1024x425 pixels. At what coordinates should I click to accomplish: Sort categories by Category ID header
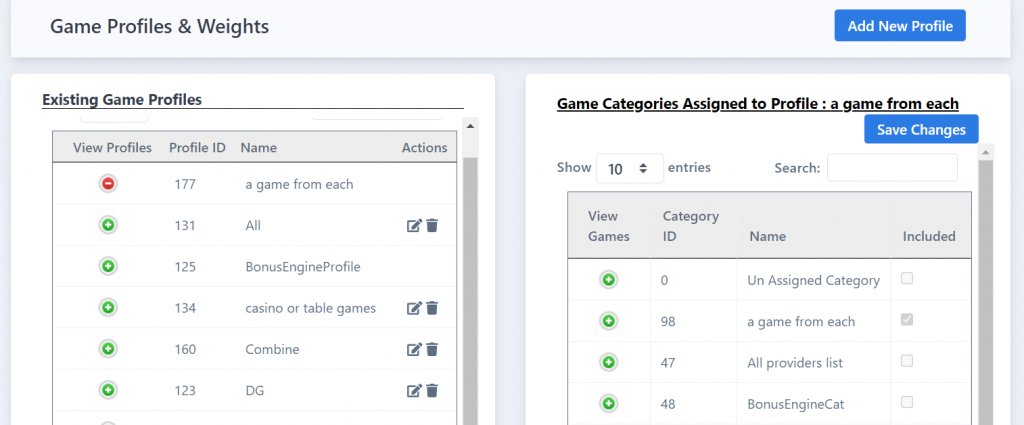pyautogui.click(x=690, y=226)
